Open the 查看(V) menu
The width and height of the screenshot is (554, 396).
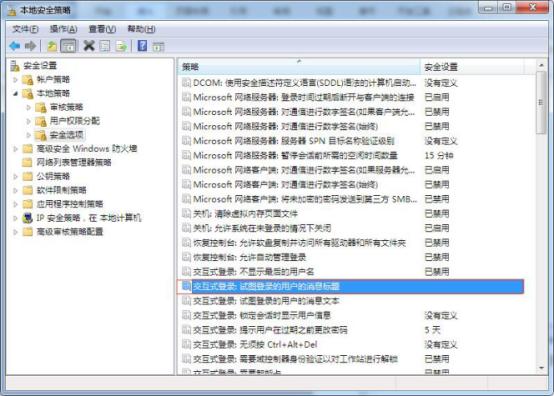coord(102,29)
